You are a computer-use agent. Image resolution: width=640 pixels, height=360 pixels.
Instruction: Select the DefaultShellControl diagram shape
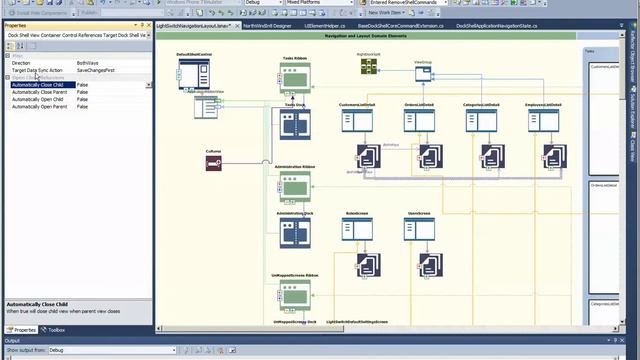[x=194, y=74]
